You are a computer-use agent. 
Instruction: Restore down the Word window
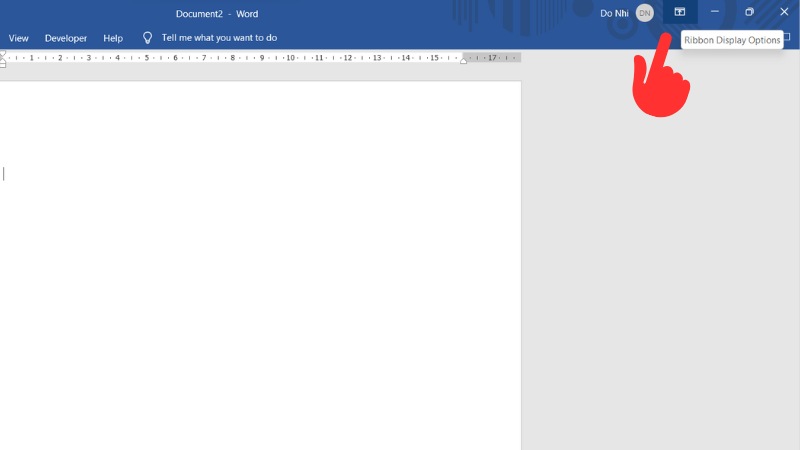pos(749,12)
